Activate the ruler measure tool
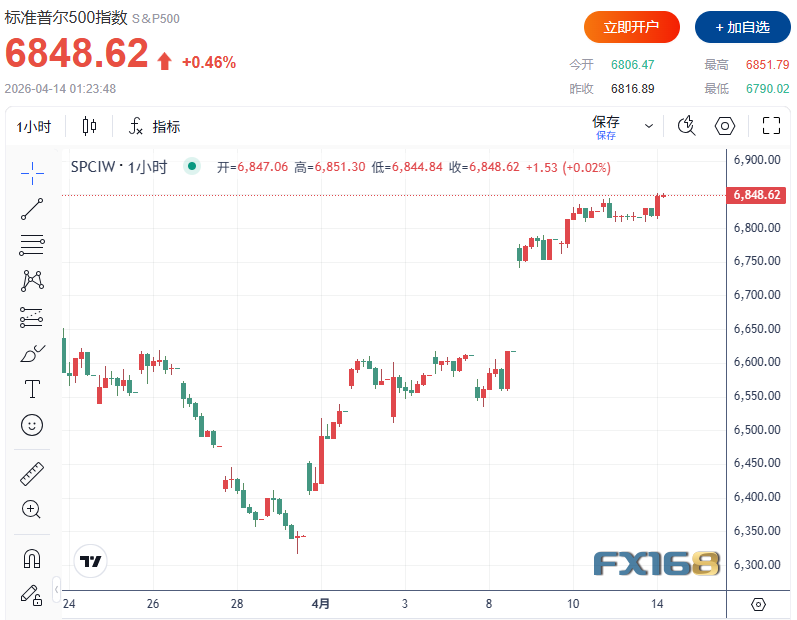Image resolution: width=797 pixels, height=620 pixels. [32, 473]
